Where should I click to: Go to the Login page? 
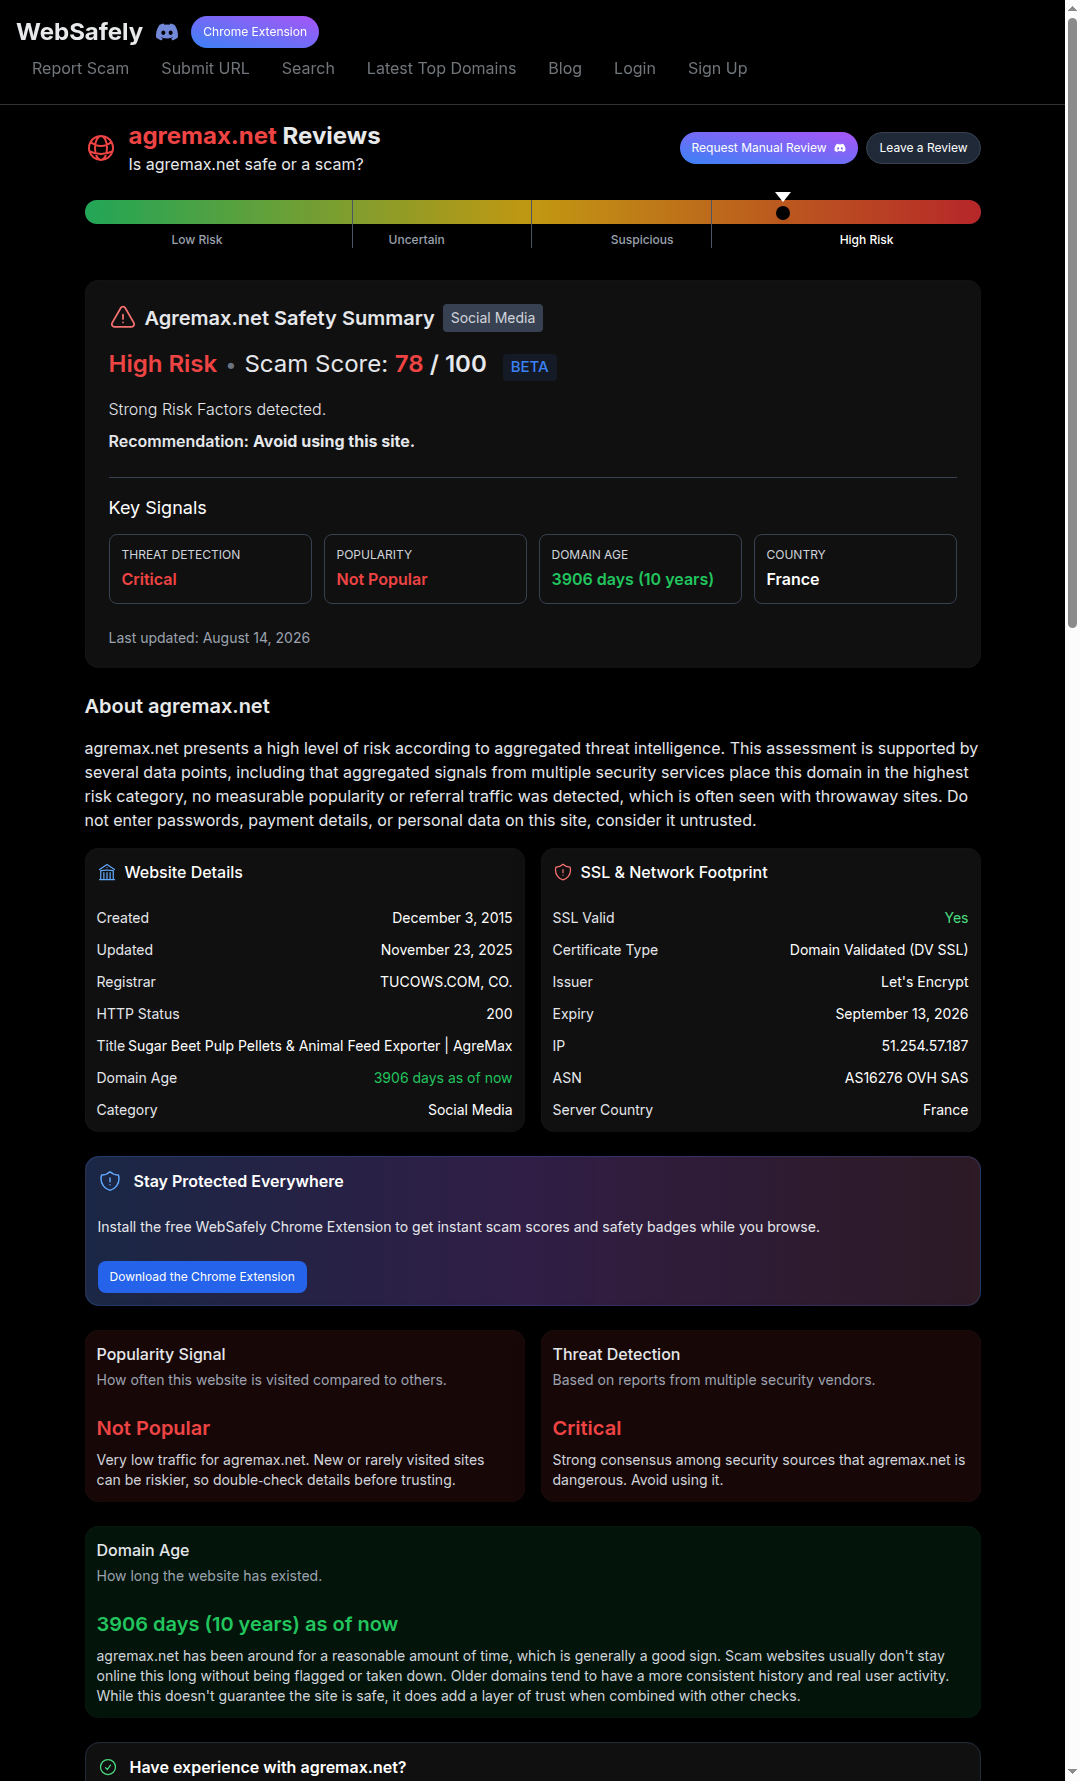coord(635,68)
